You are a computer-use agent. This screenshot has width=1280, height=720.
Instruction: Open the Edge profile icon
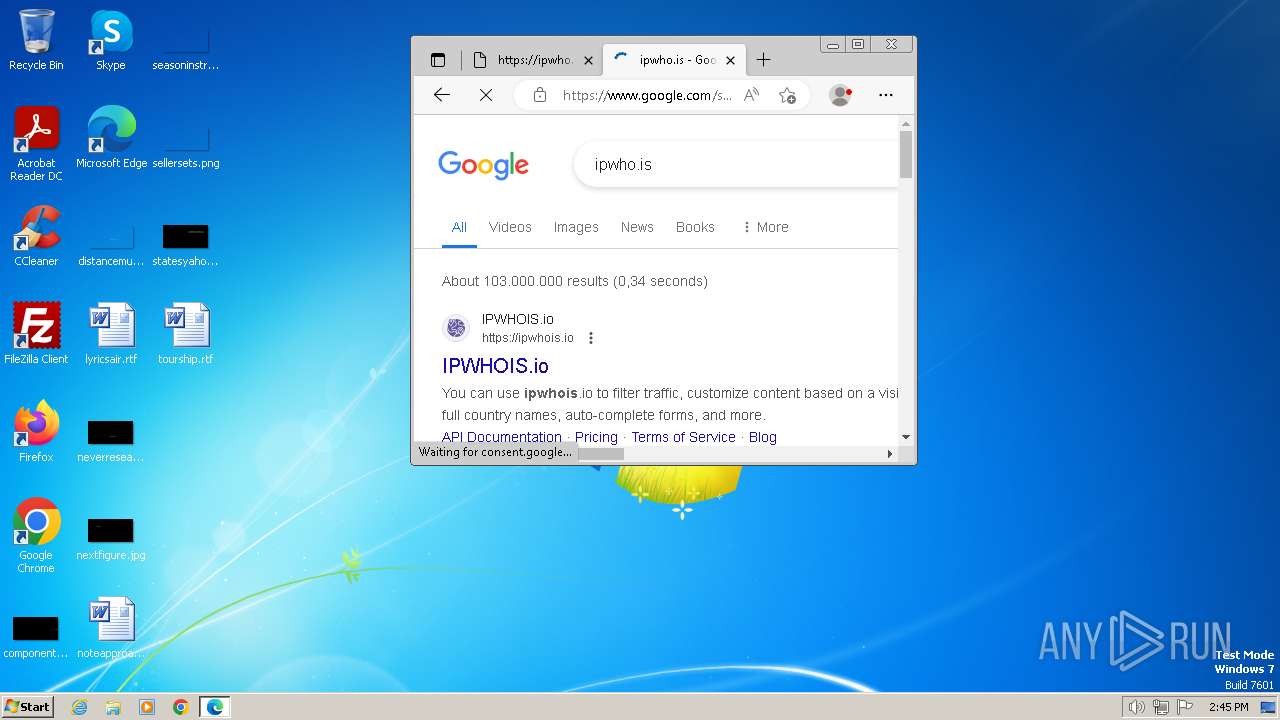point(841,95)
